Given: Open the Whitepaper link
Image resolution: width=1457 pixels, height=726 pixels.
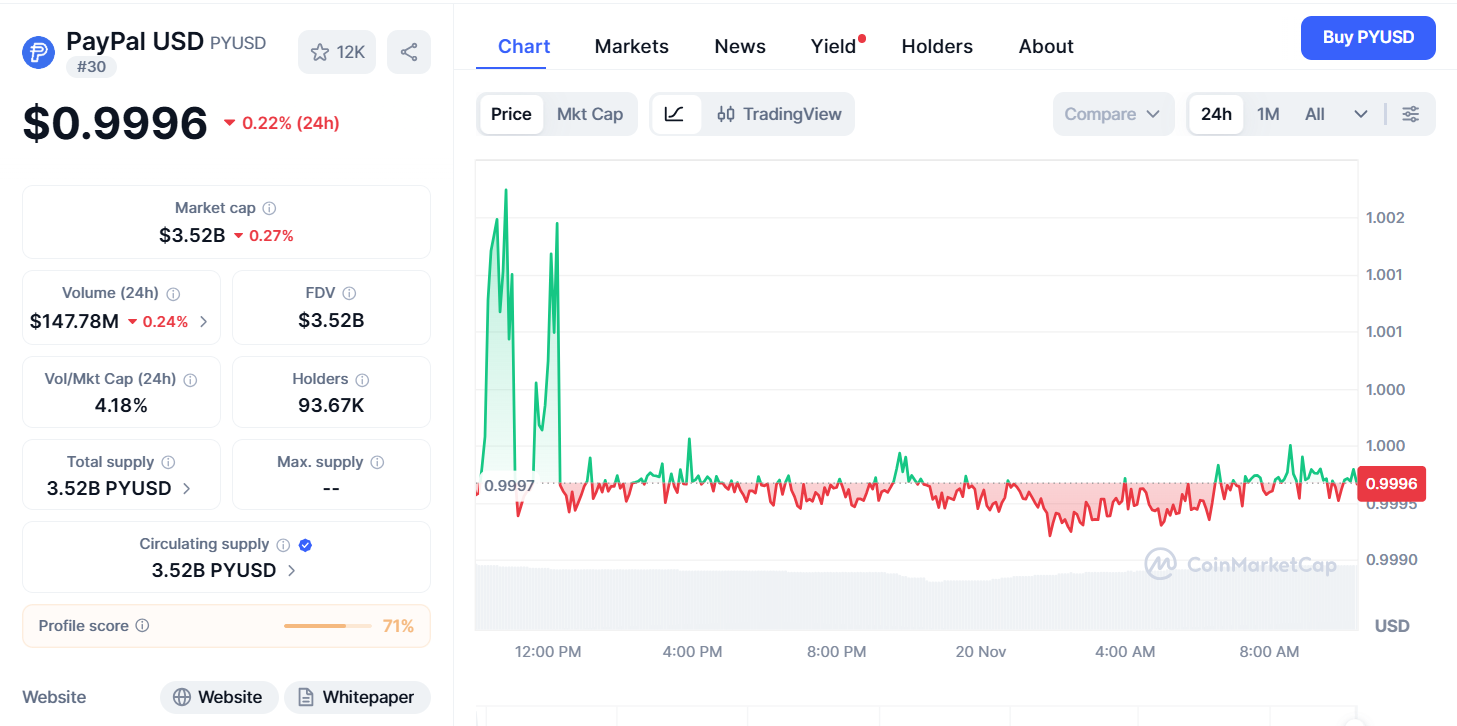Looking at the screenshot, I should (x=356, y=697).
